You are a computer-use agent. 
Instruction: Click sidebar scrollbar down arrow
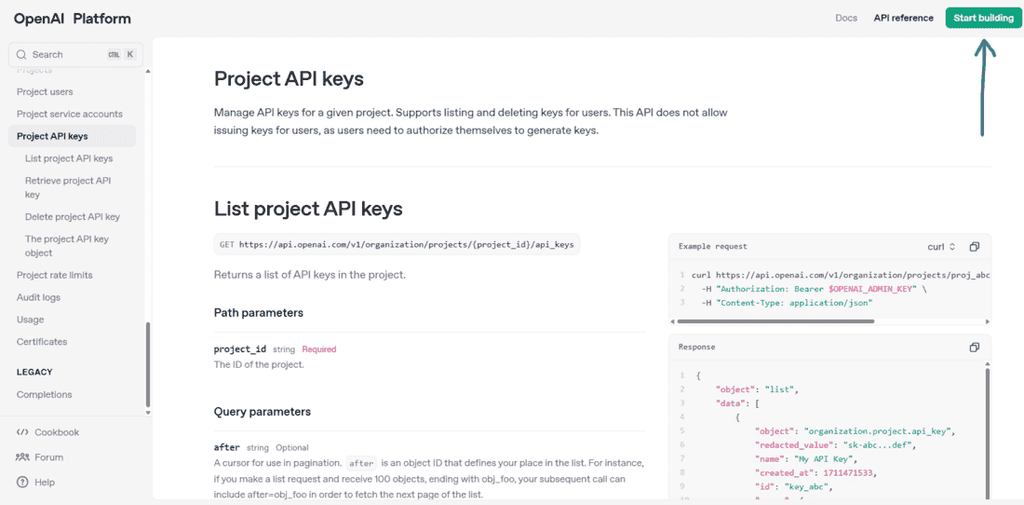(148, 413)
